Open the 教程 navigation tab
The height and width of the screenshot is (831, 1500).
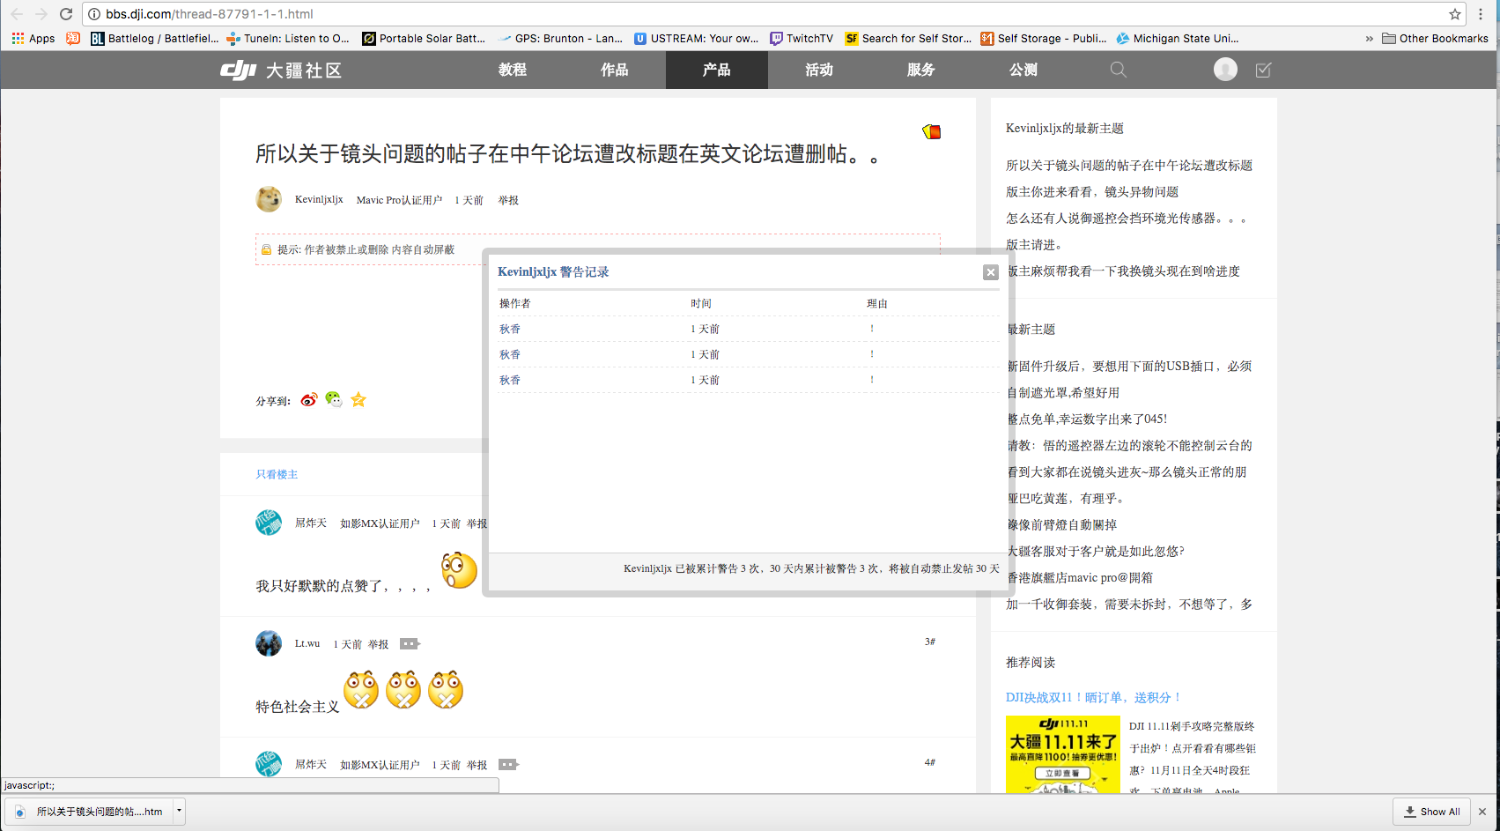click(513, 70)
